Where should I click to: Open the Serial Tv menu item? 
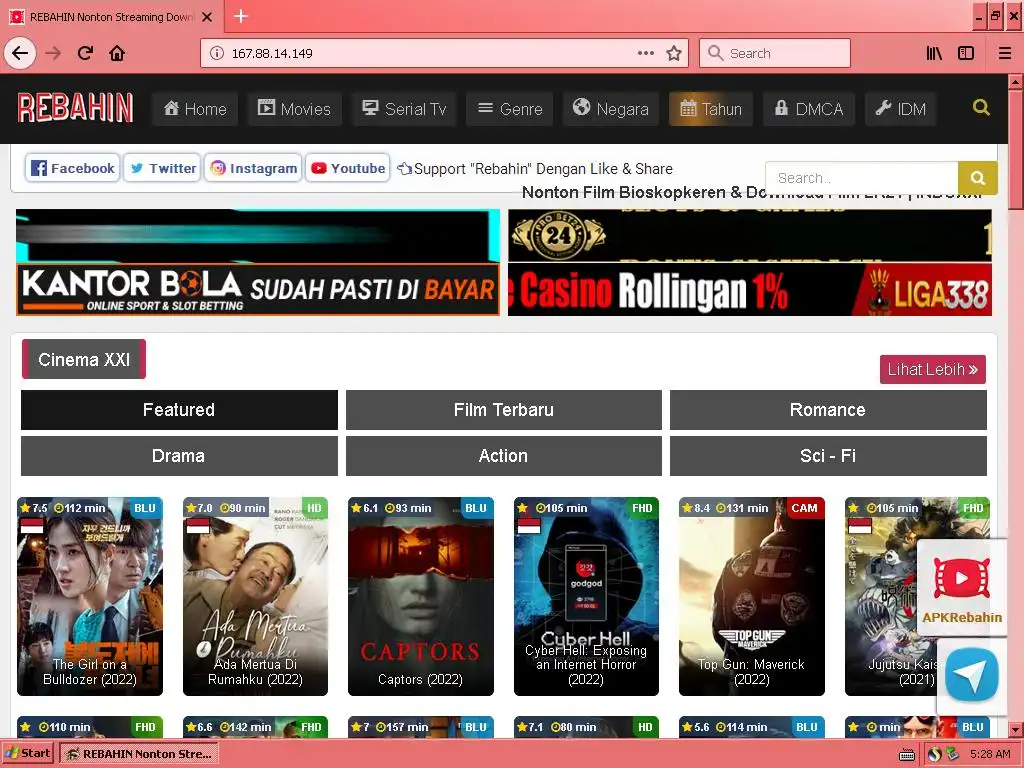tap(404, 108)
